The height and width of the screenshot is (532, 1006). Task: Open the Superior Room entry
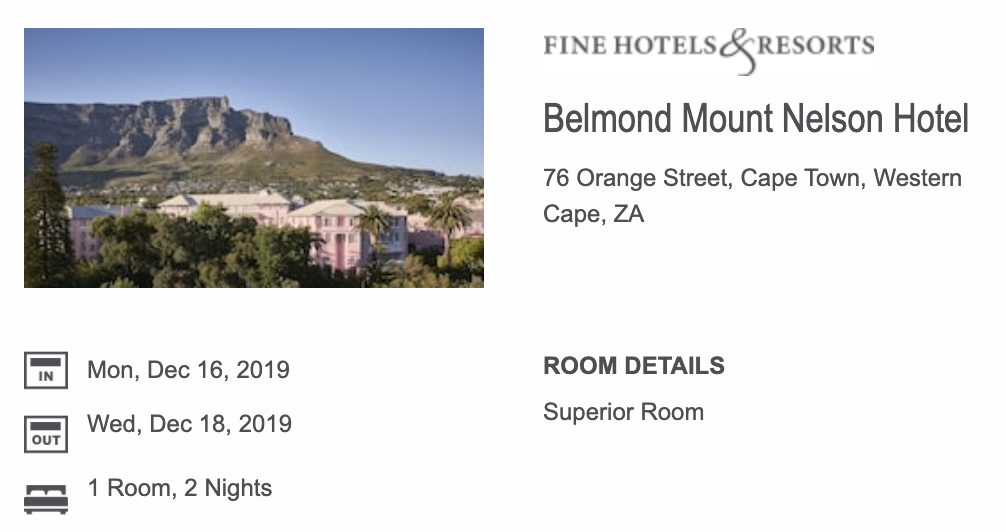coord(623,412)
